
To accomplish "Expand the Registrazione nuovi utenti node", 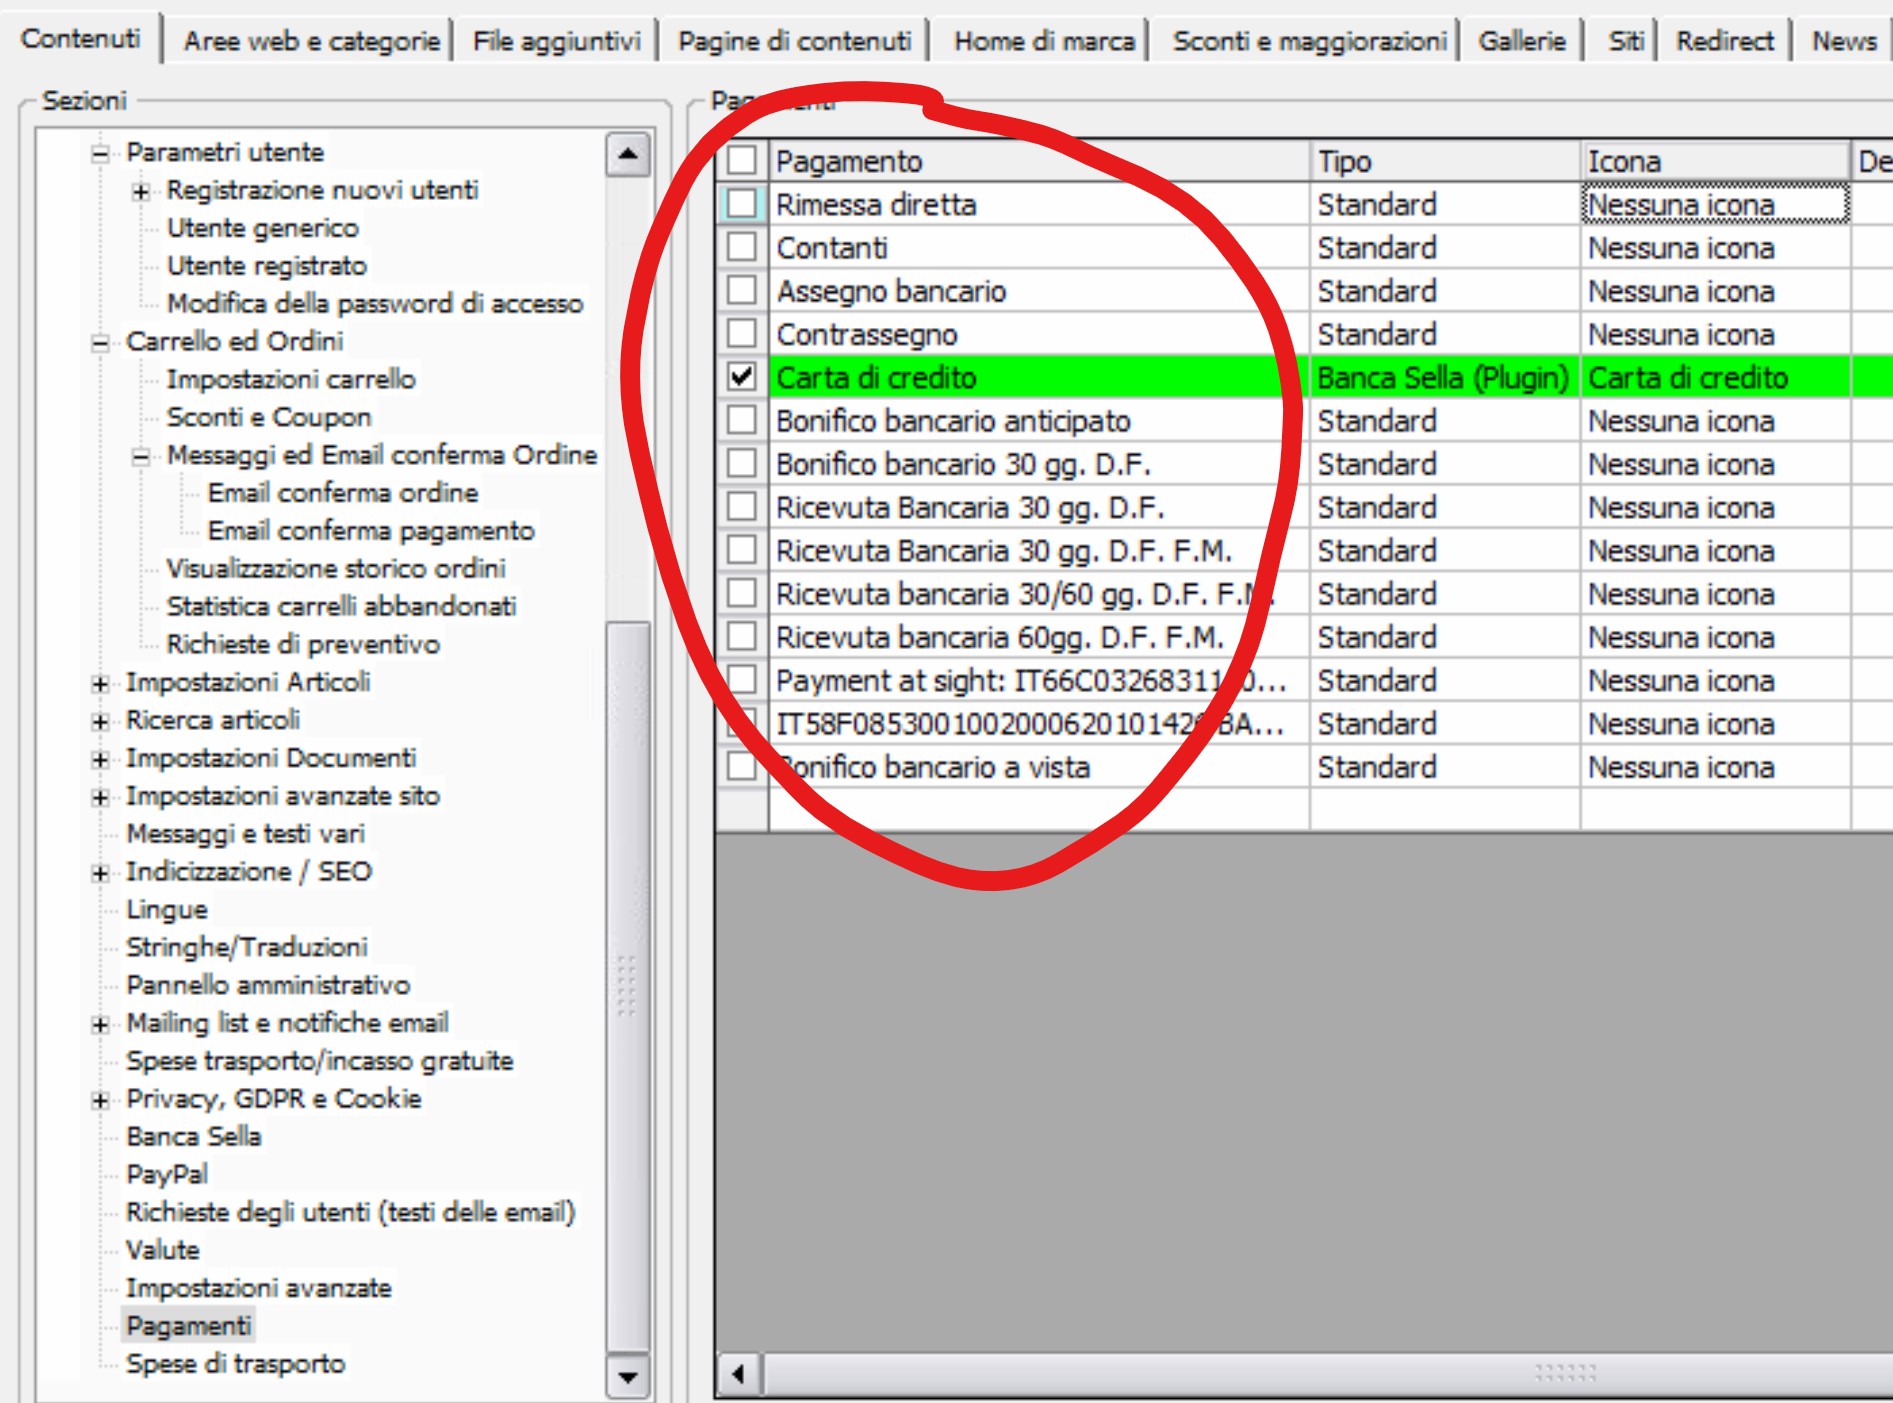I will pyautogui.click(x=141, y=191).
